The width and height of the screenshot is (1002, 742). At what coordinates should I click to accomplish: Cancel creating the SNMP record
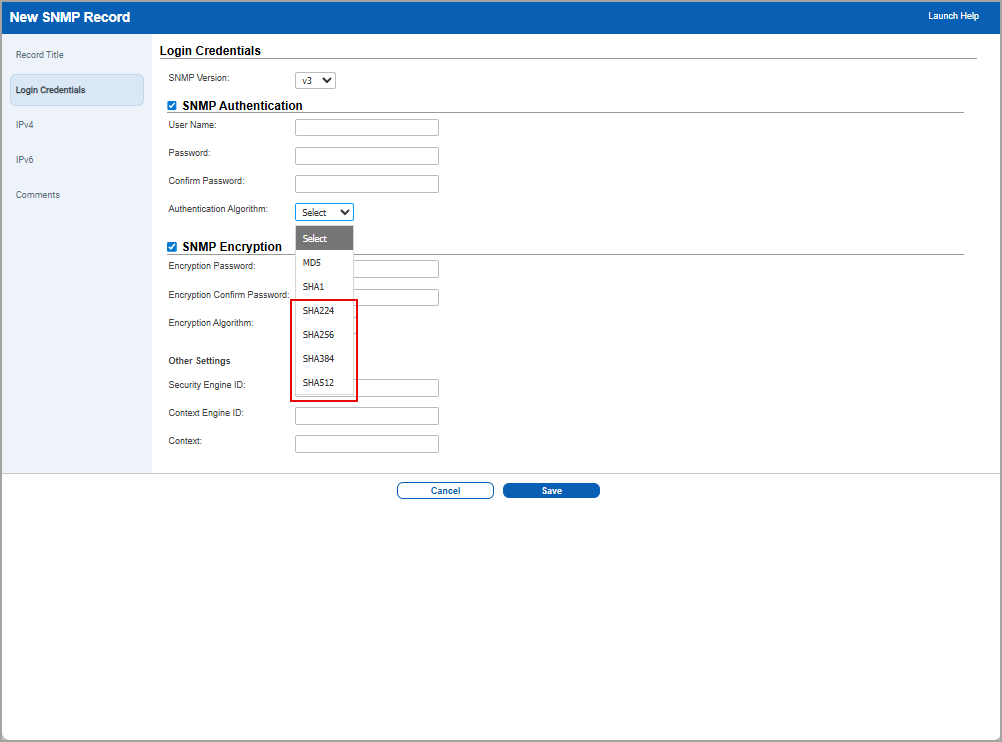click(x=445, y=490)
